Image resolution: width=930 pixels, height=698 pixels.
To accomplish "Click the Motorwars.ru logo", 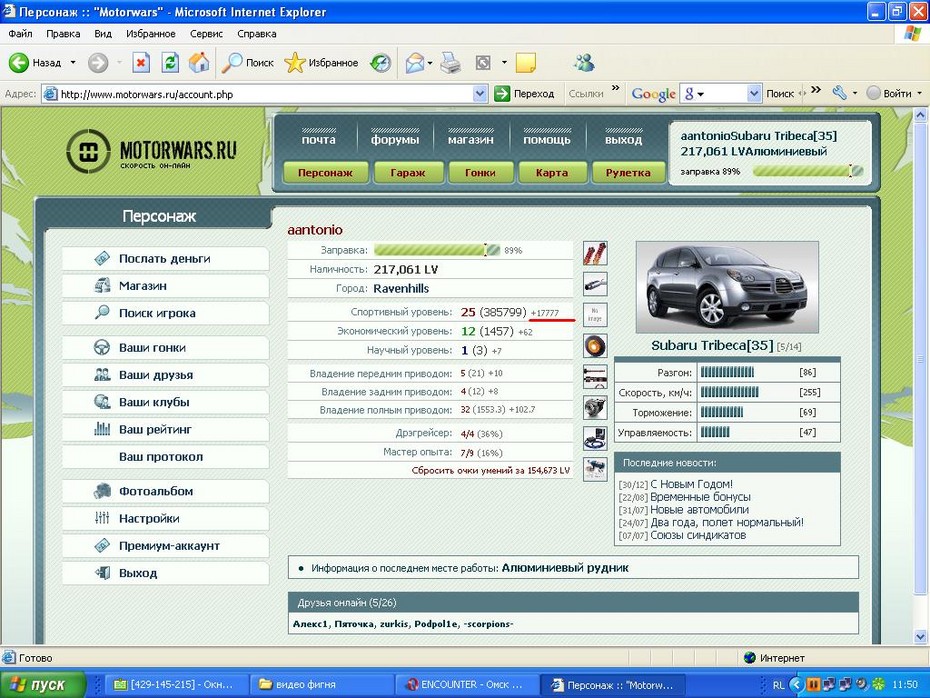I will click(152, 151).
